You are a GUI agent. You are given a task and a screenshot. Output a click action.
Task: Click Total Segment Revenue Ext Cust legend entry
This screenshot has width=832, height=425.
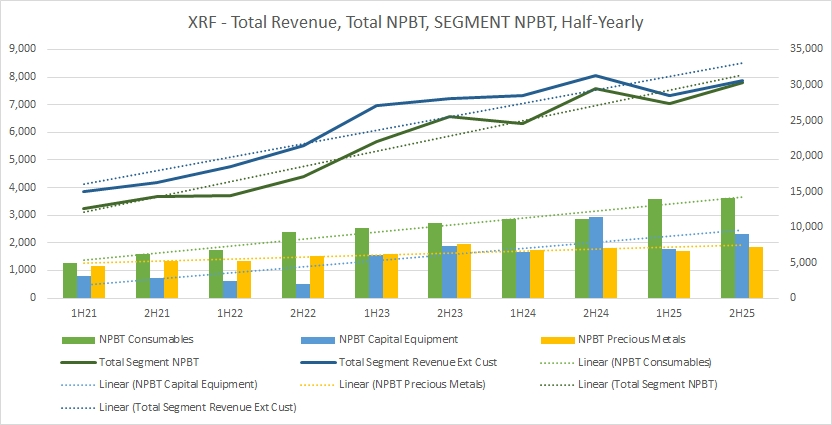pyautogui.click(x=414, y=362)
